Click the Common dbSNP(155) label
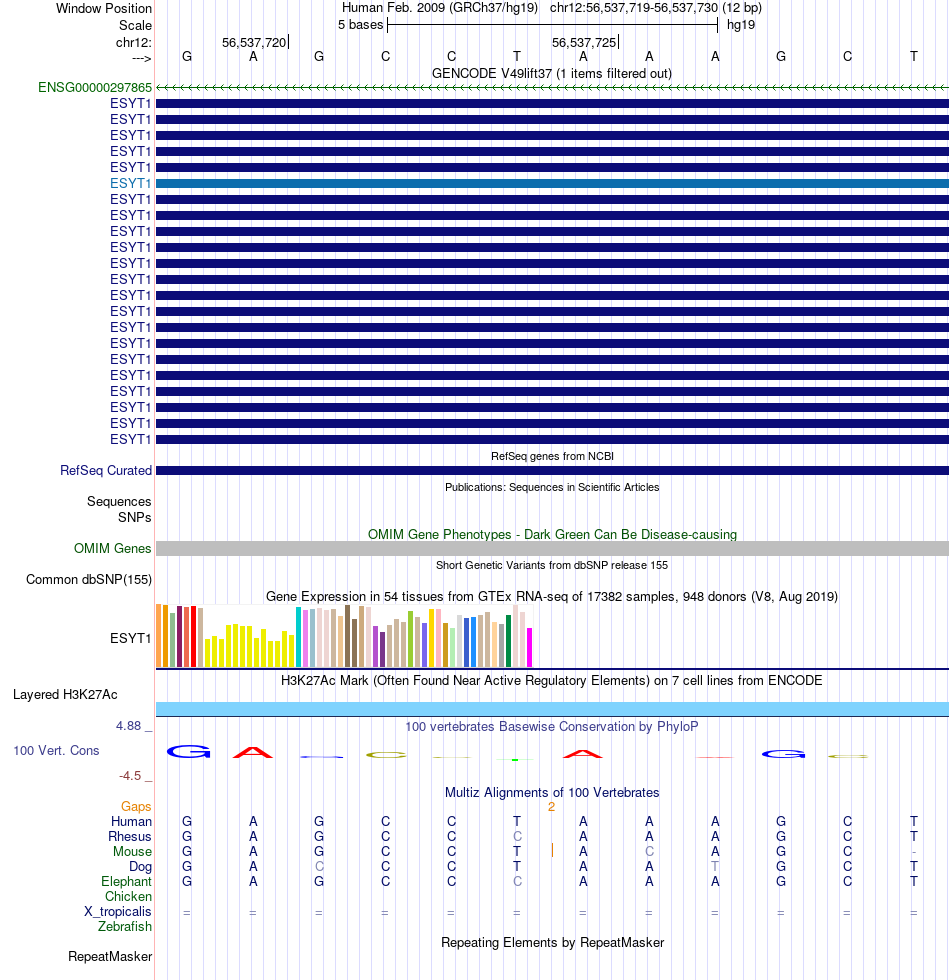 click(89, 579)
